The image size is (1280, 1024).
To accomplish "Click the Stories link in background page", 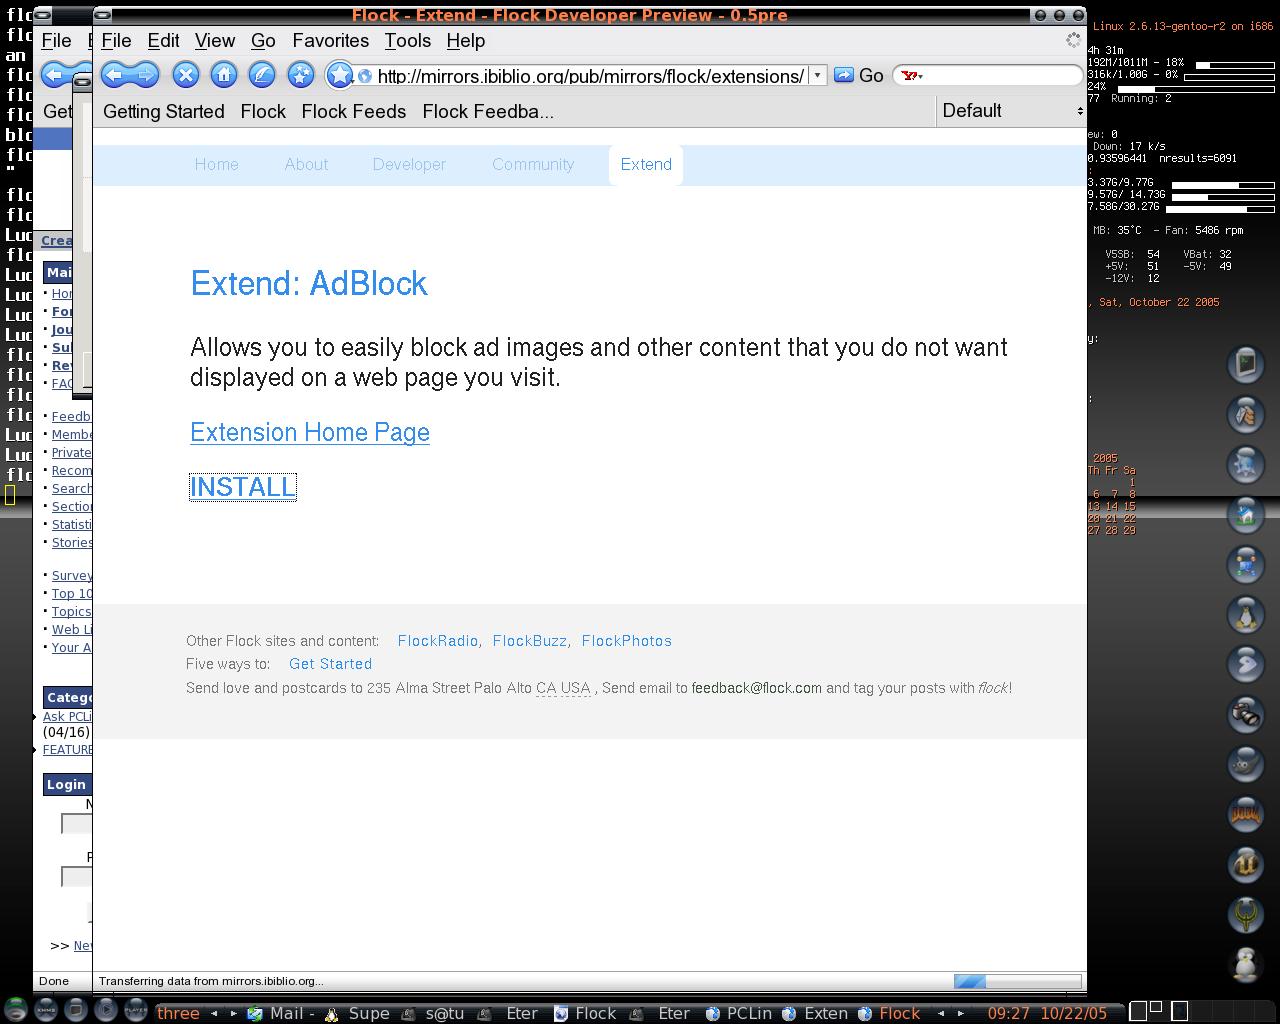I will pyautogui.click(x=72, y=543).
